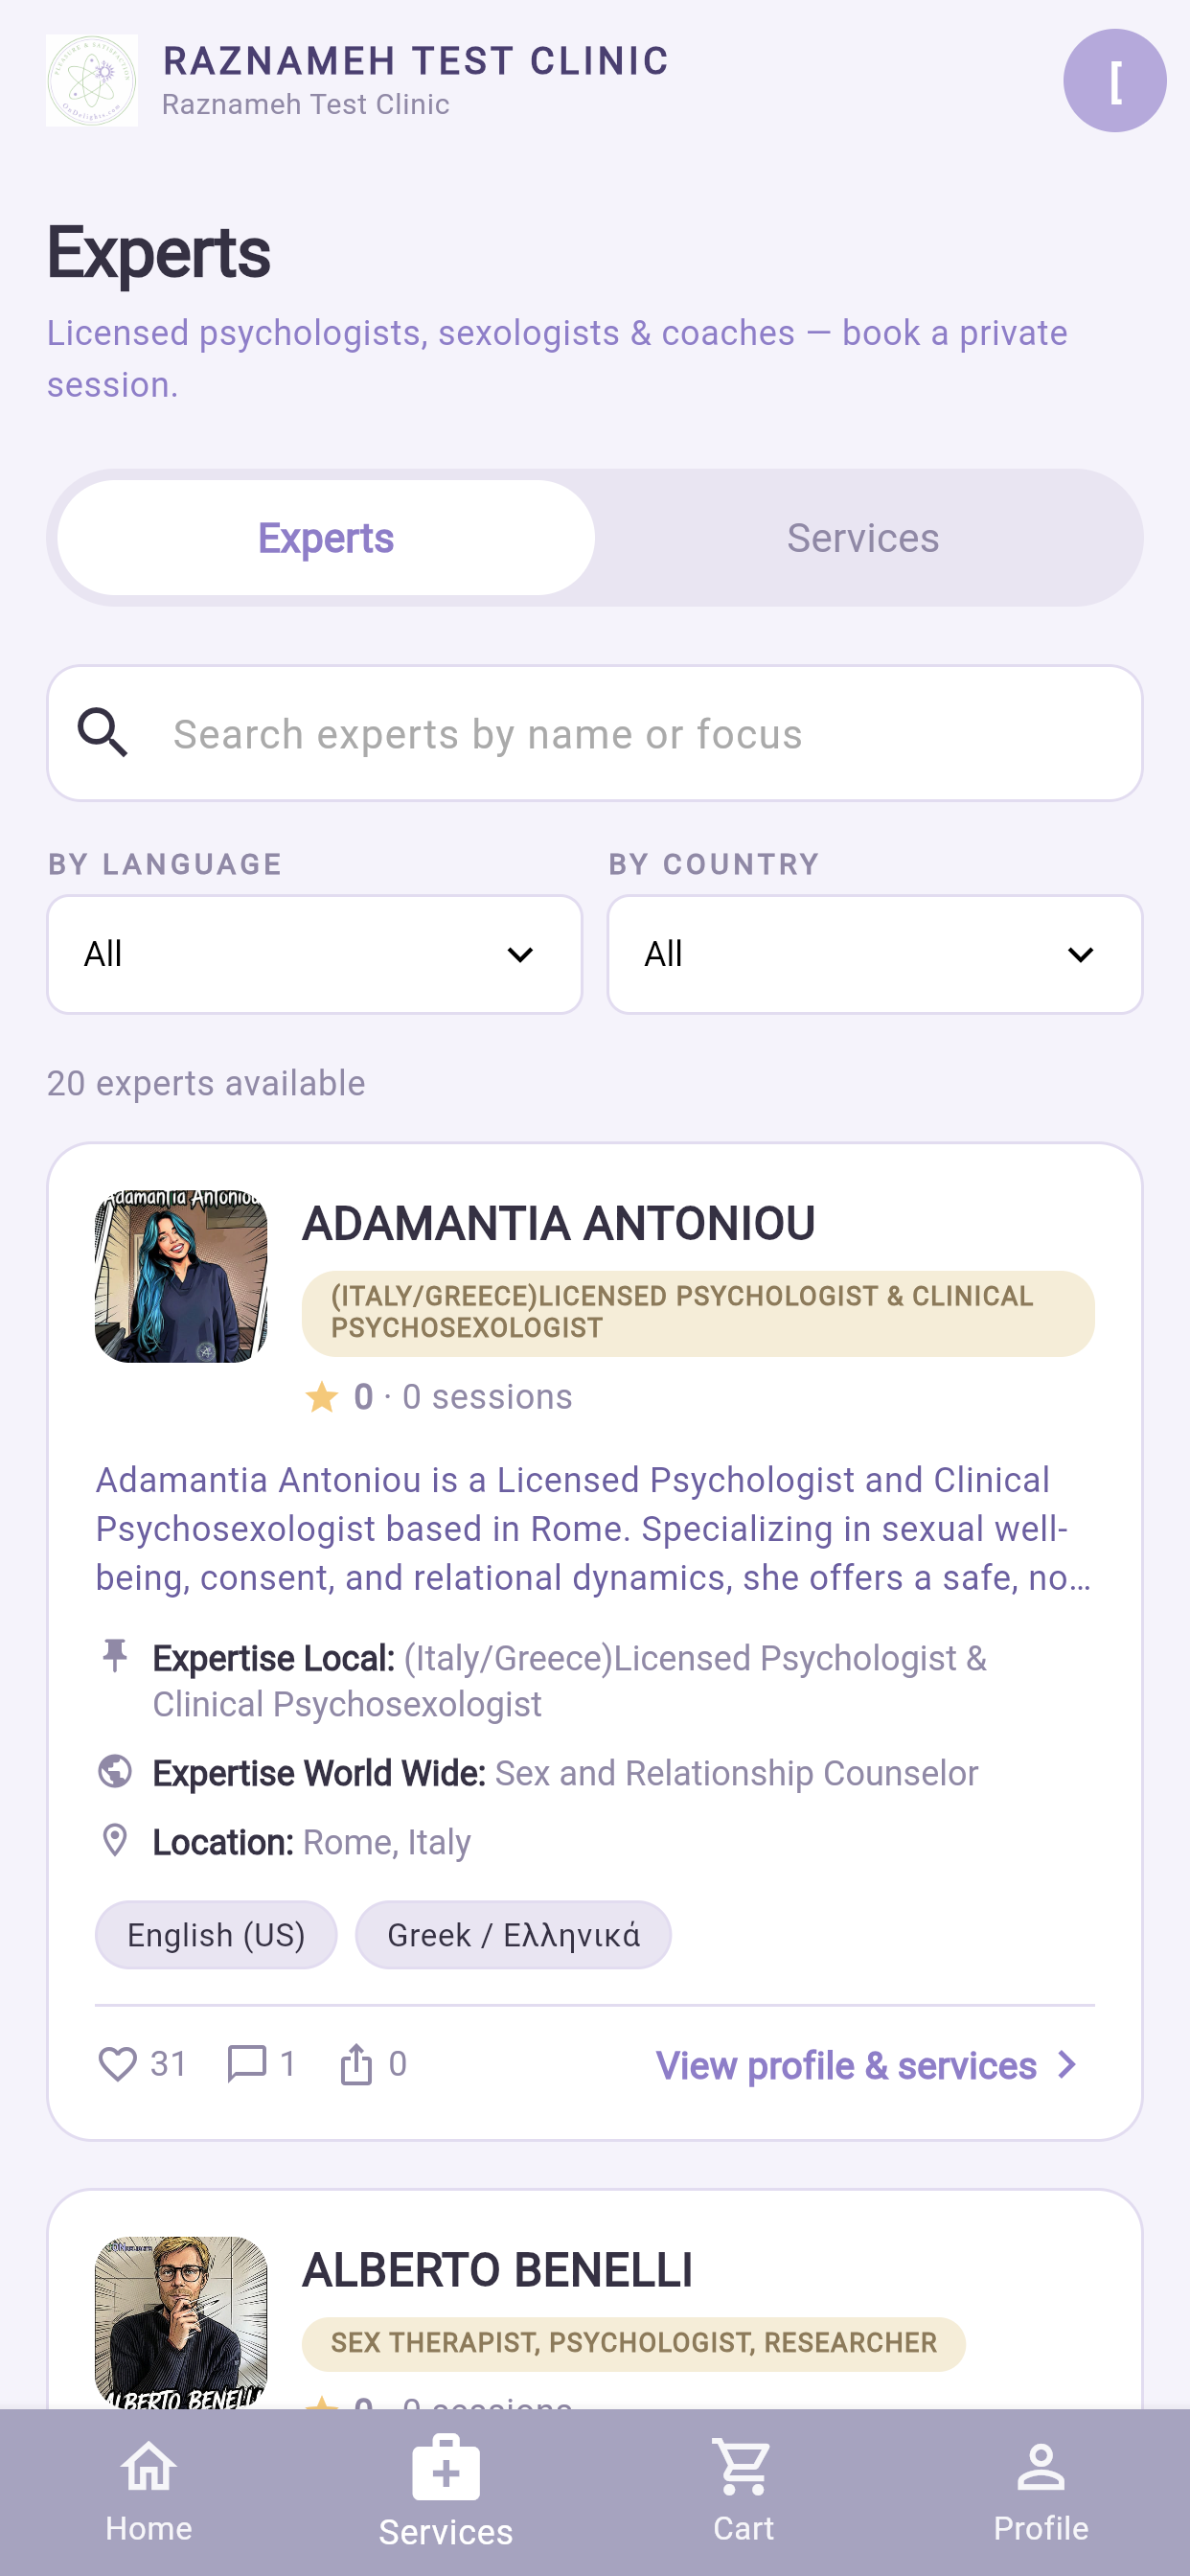Open Alberto Benelli's profile photo
The image size is (1190, 2576).
[x=181, y=2322]
